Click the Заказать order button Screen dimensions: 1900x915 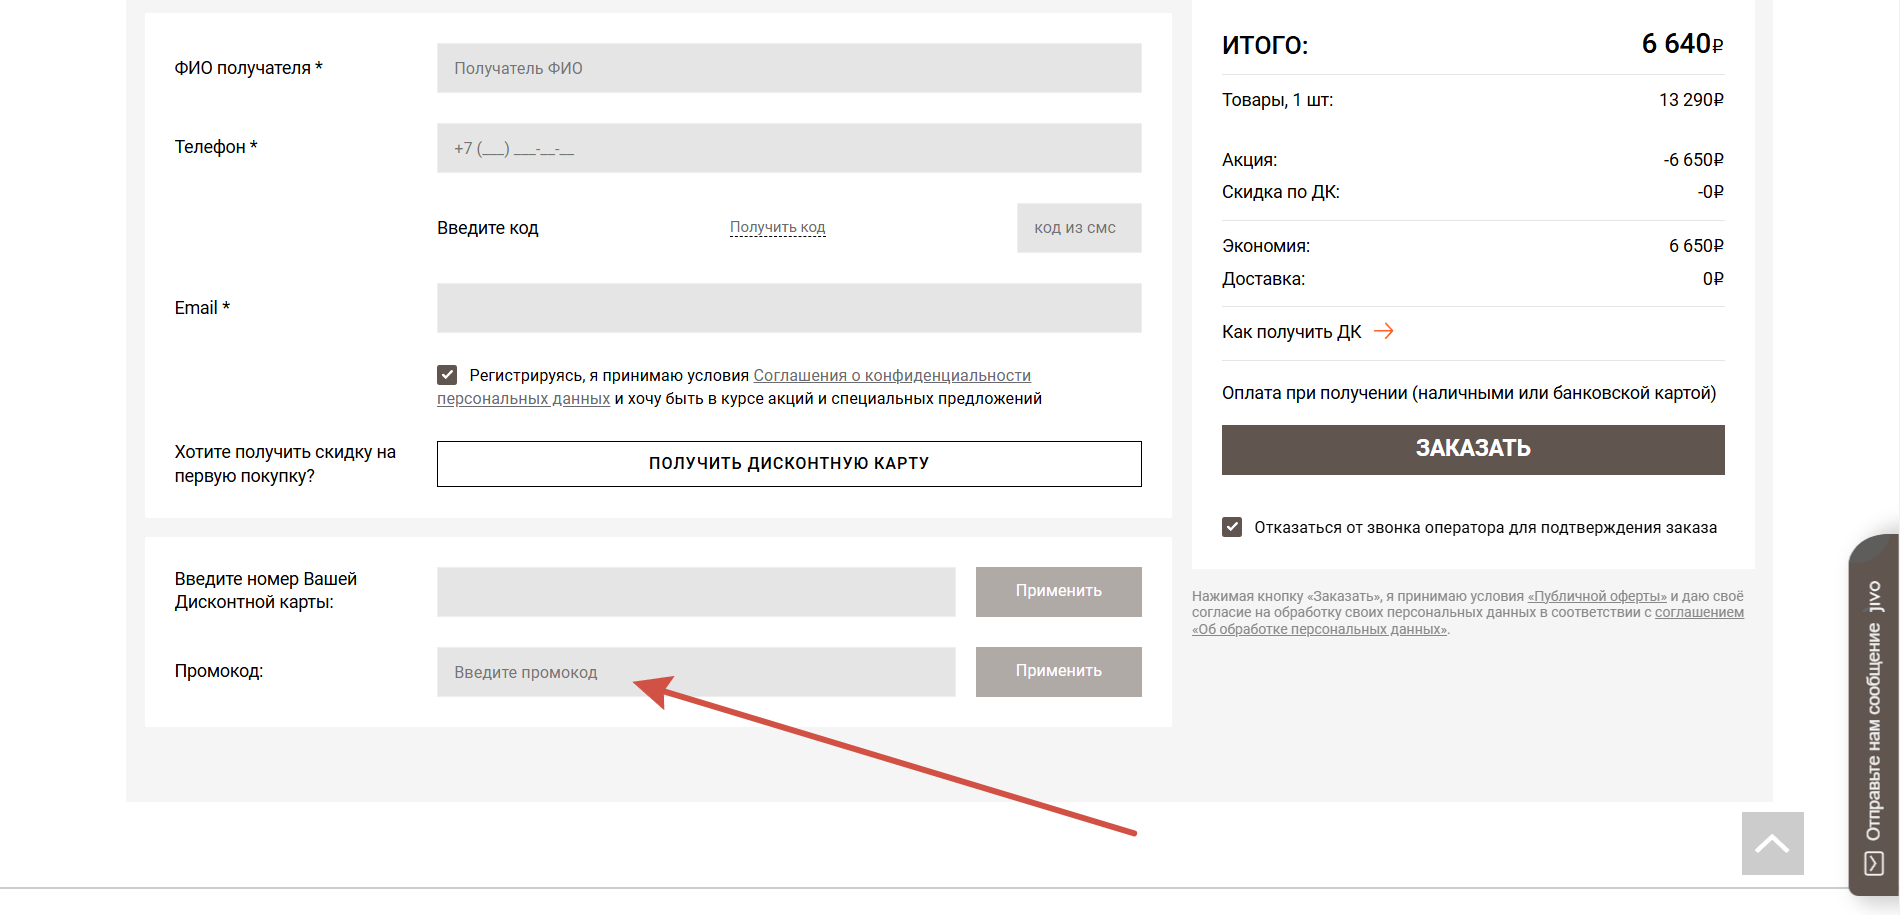1473,450
